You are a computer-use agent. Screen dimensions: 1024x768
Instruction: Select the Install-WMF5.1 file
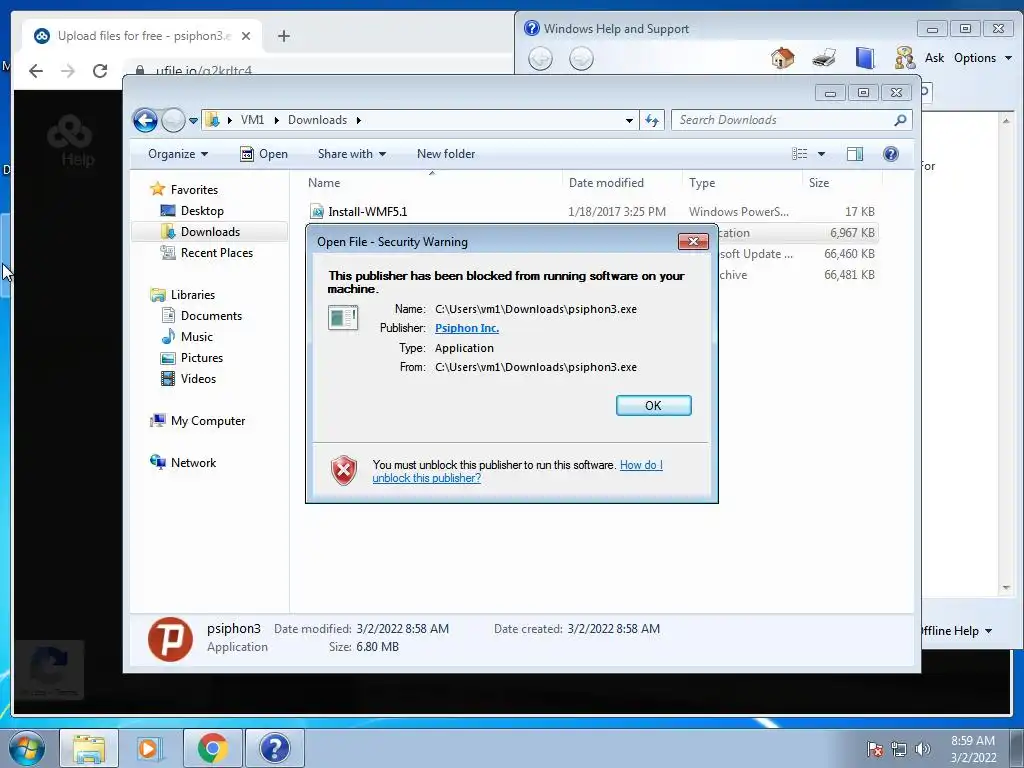coord(367,212)
